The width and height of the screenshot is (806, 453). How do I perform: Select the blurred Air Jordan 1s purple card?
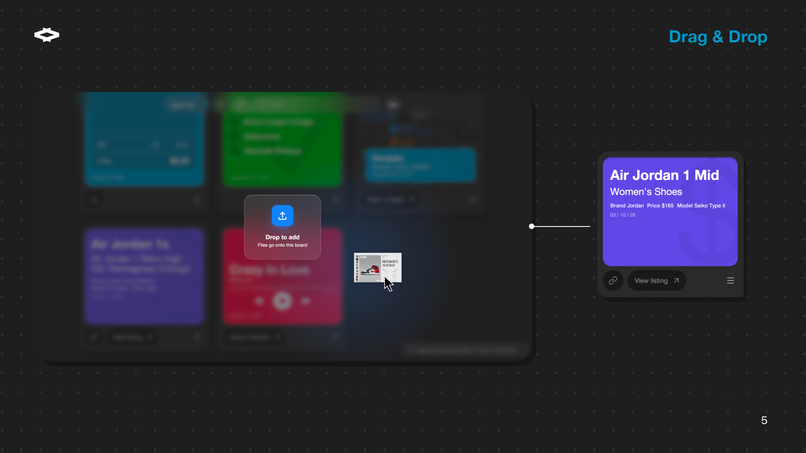pos(144,277)
